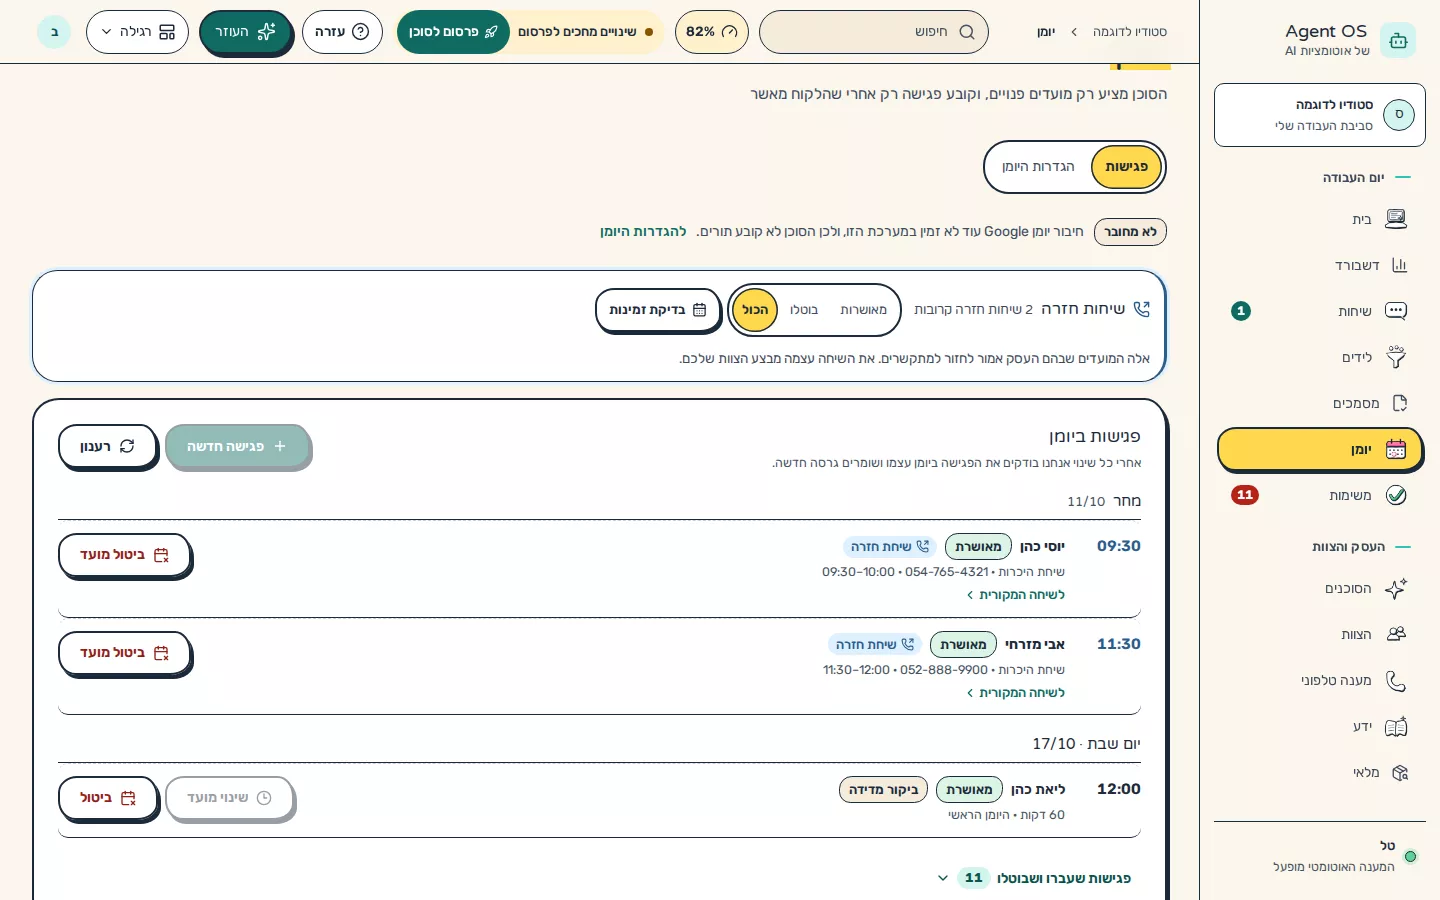Open the מלאי boxes icon
The height and width of the screenshot is (900, 1440).
click(1399, 772)
